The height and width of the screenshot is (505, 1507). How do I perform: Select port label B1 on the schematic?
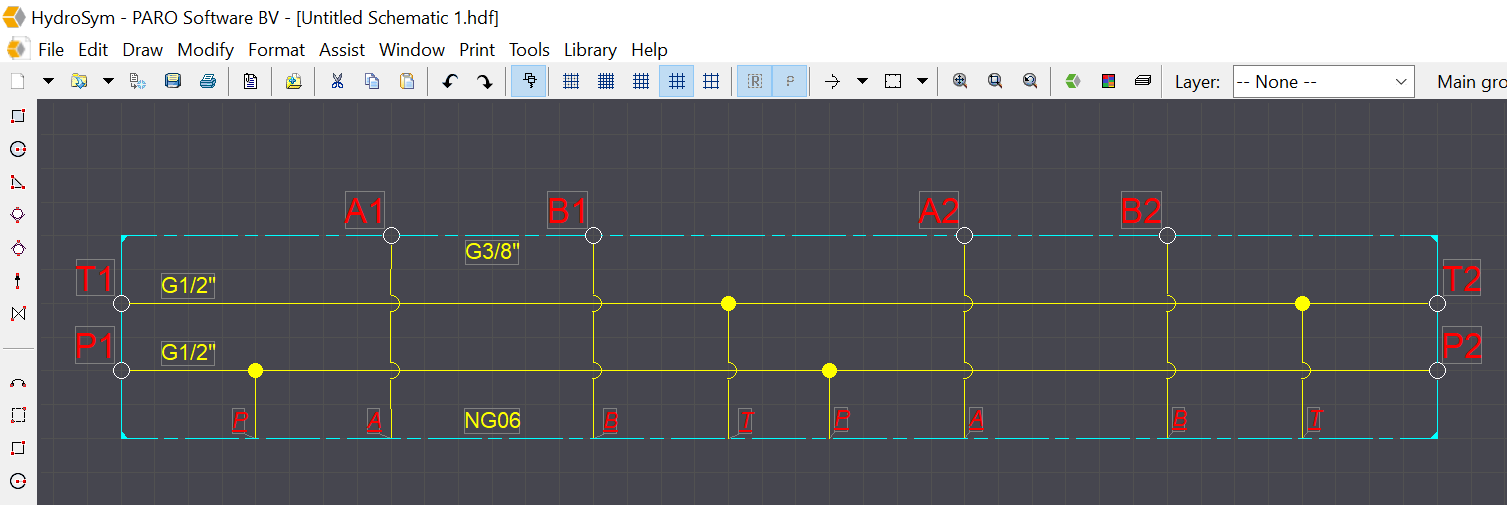click(x=568, y=210)
